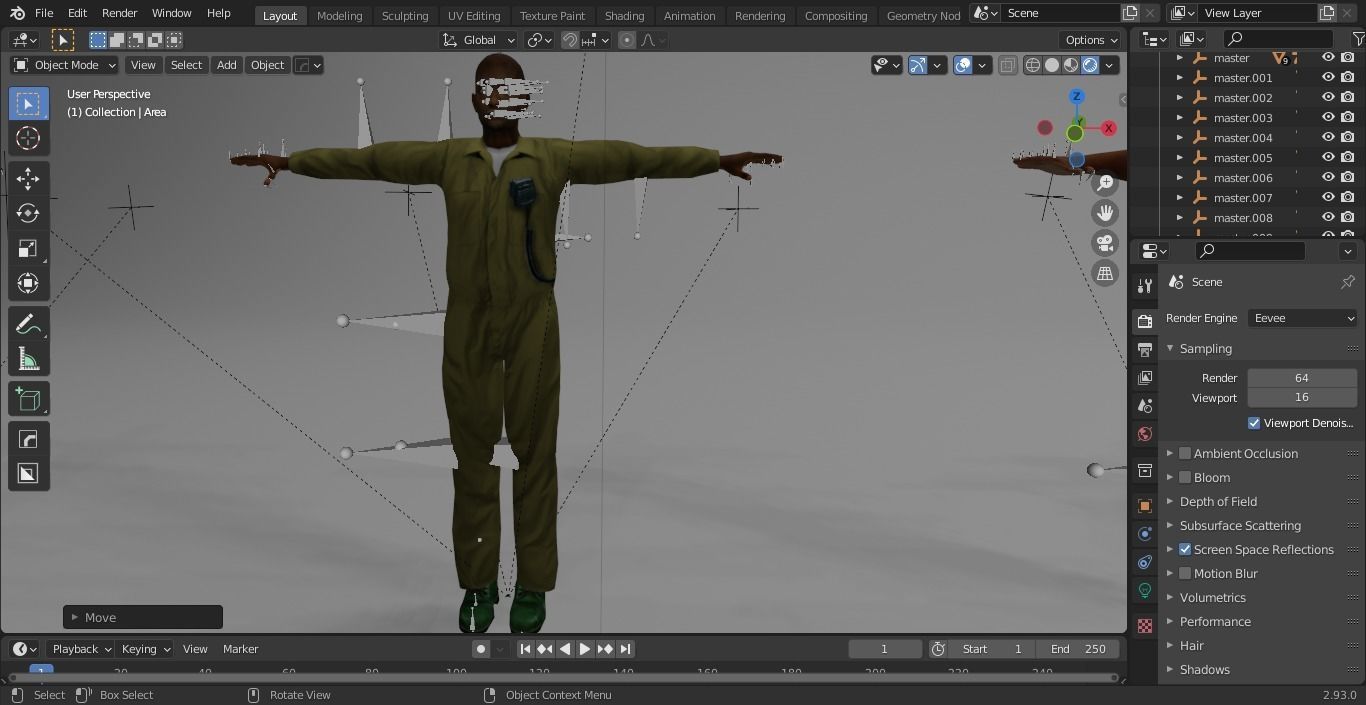Open the Keying popover
Image resolution: width=1366 pixels, height=705 pixels.
pos(145,649)
